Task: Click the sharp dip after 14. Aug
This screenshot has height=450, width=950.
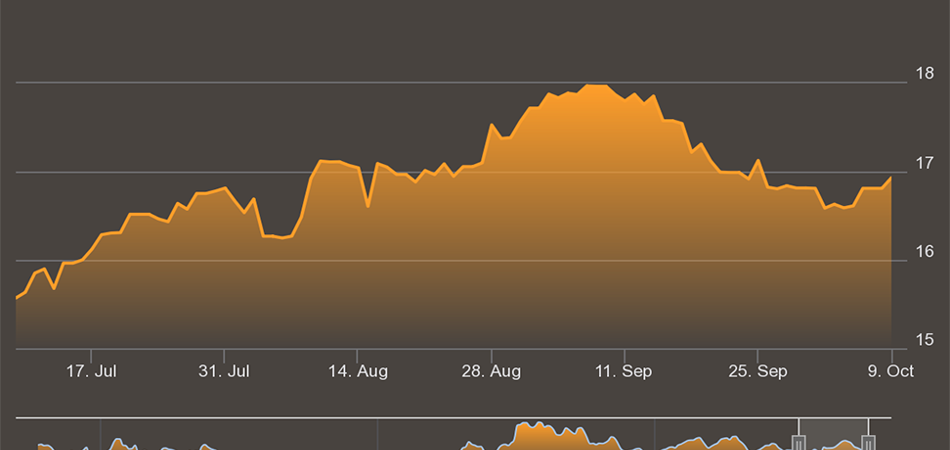Action: click(x=368, y=206)
